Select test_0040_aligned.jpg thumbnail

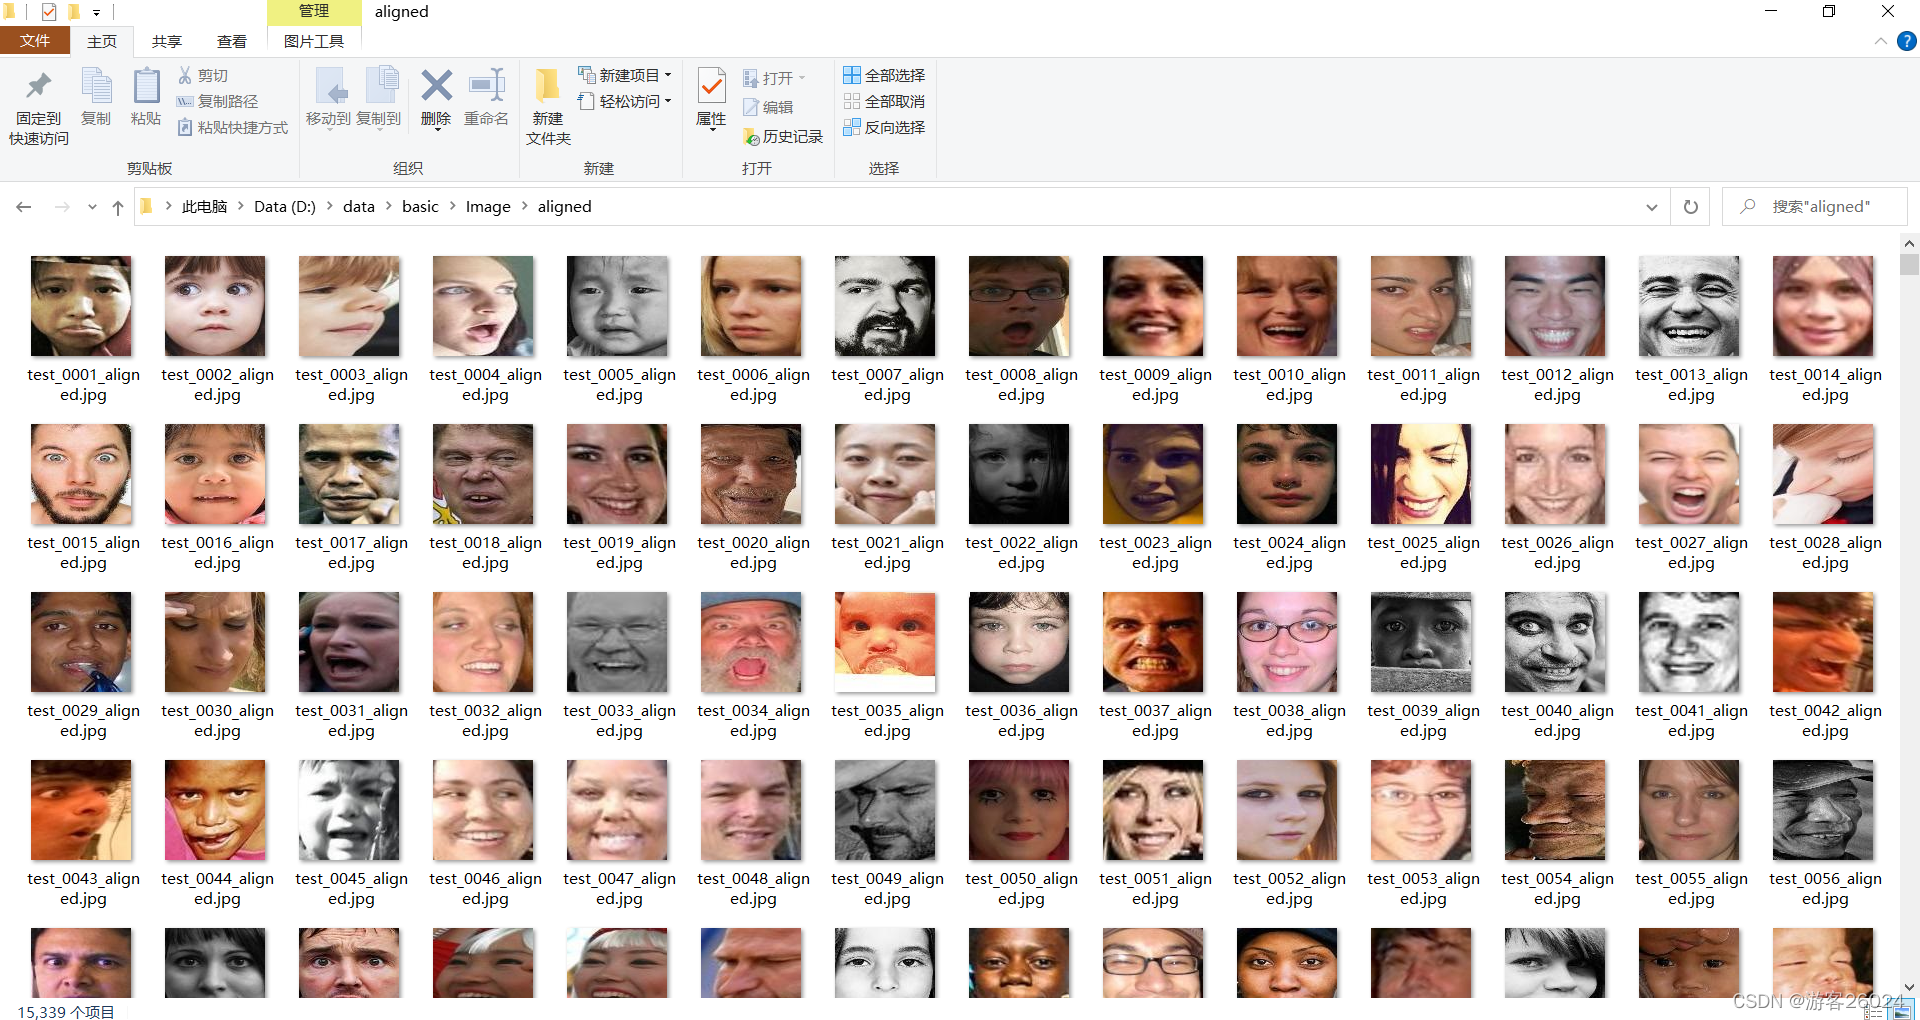point(1555,642)
